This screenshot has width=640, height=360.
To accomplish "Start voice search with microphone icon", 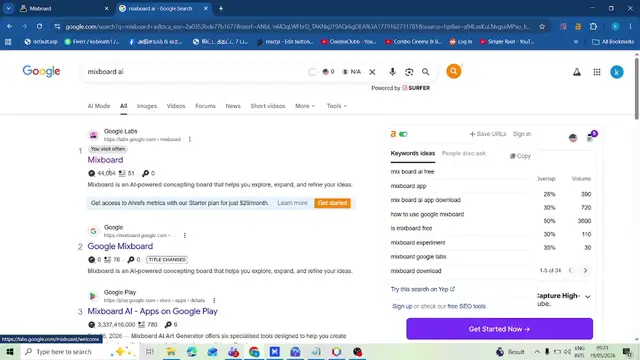I will coord(392,72).
